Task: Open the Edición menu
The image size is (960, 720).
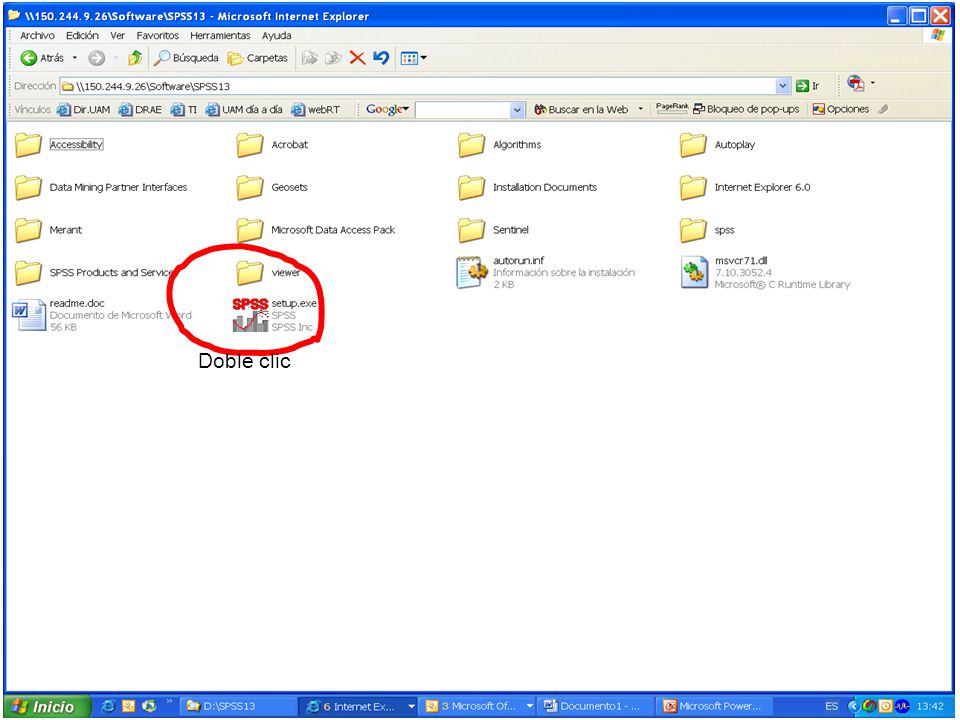Action: click(82, 36)
